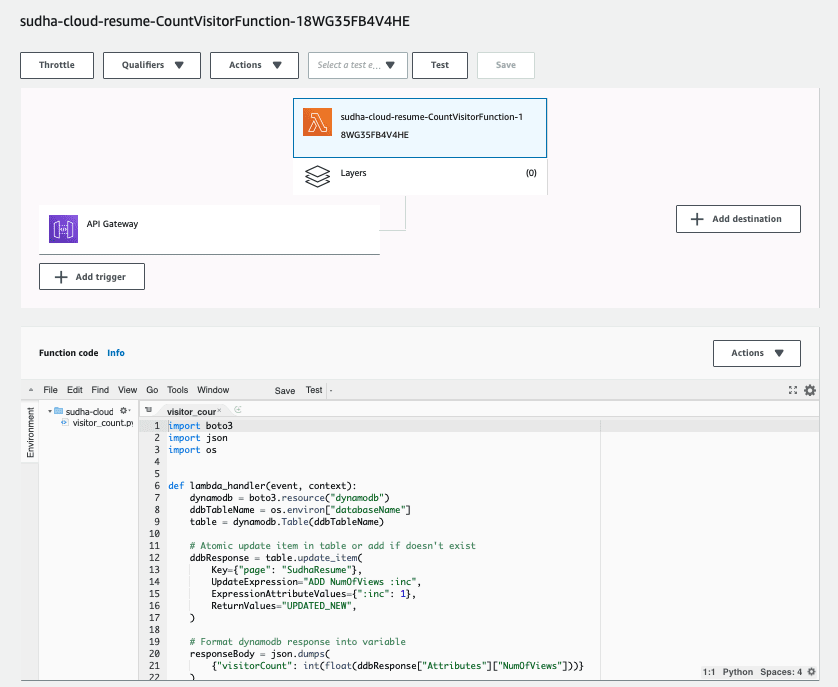Click Save in the editor menu bar
Viewport: 838px width, 687px height.
tap(285, 390)
